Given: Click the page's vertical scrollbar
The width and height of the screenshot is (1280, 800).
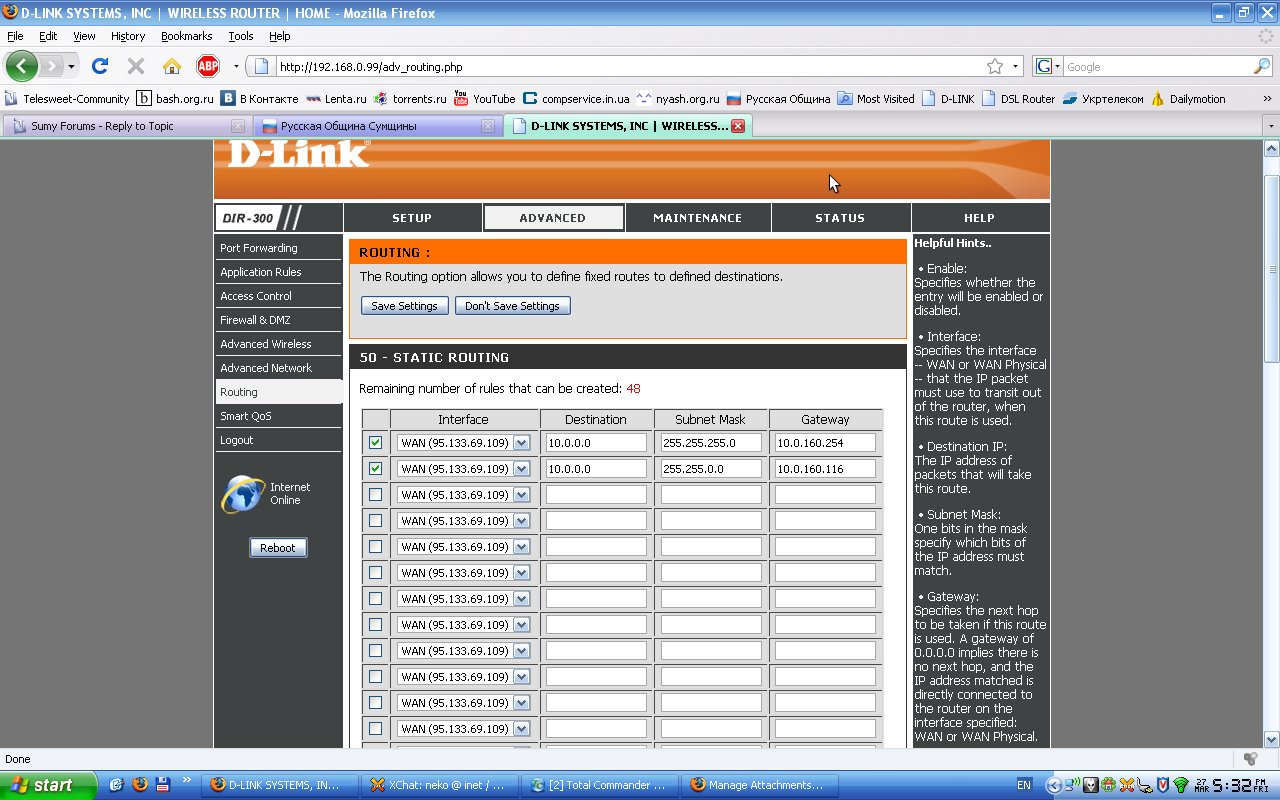Looking at the screenshot, I should coord(1271,300).
